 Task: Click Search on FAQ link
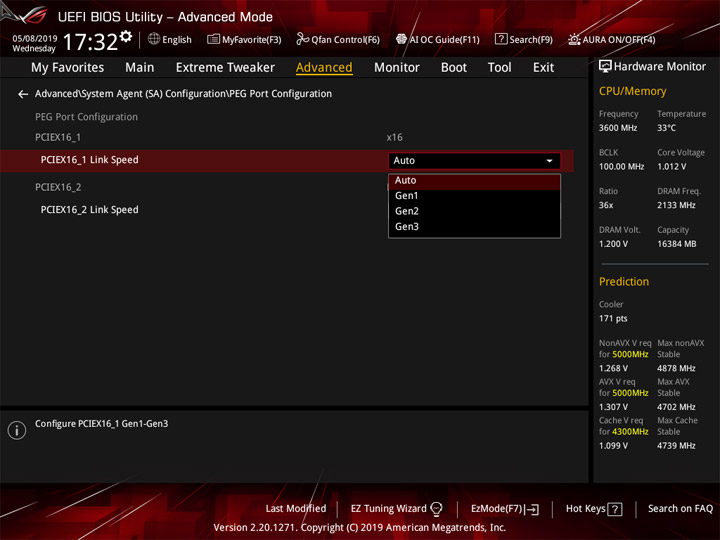(680, 509)
